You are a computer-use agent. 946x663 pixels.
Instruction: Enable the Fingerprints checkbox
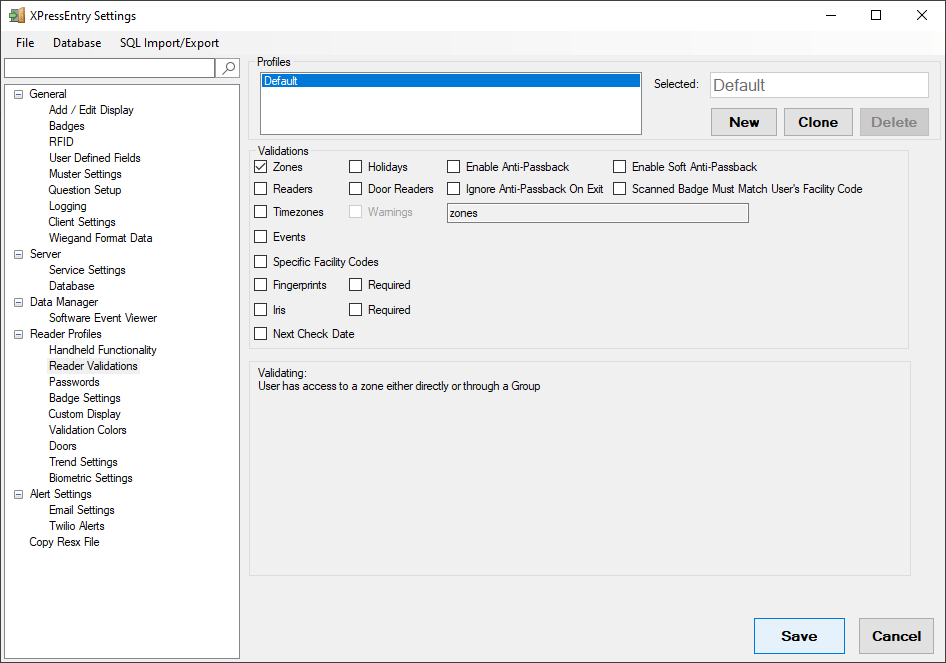[261, 285]
